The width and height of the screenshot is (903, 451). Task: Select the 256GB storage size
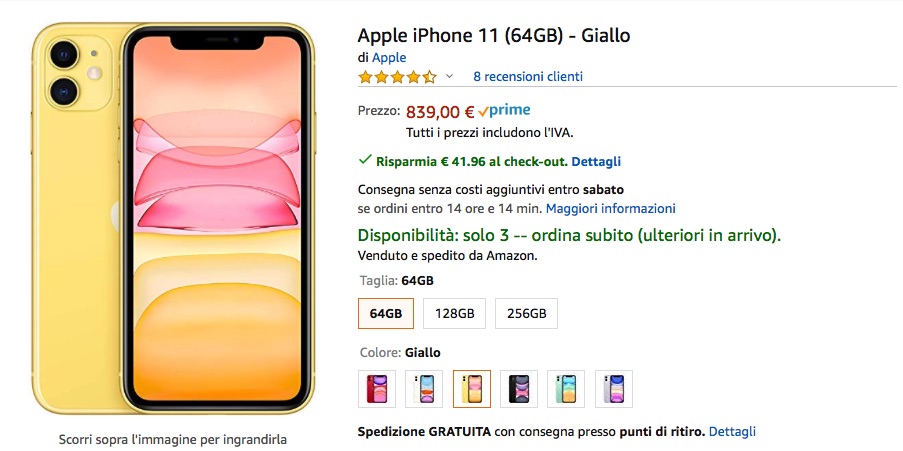coord(526,314)
